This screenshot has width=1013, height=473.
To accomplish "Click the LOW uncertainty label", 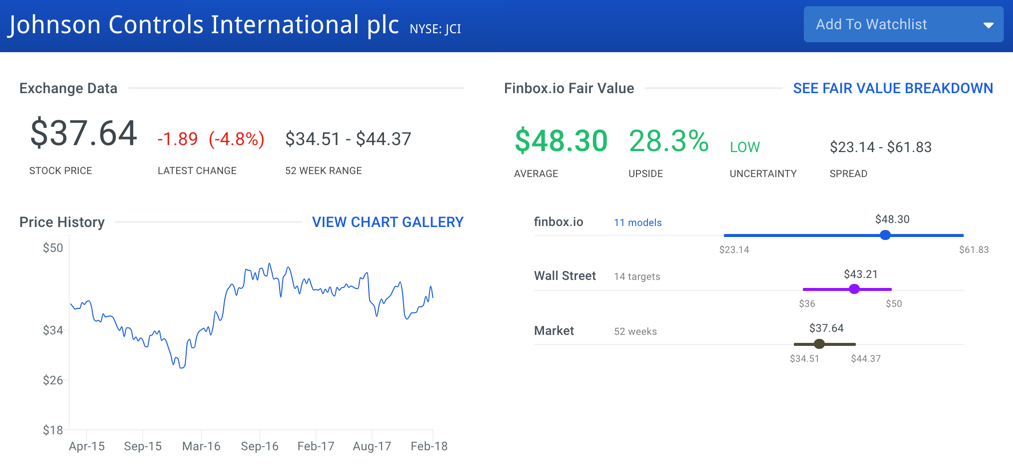I will [745, 147].
